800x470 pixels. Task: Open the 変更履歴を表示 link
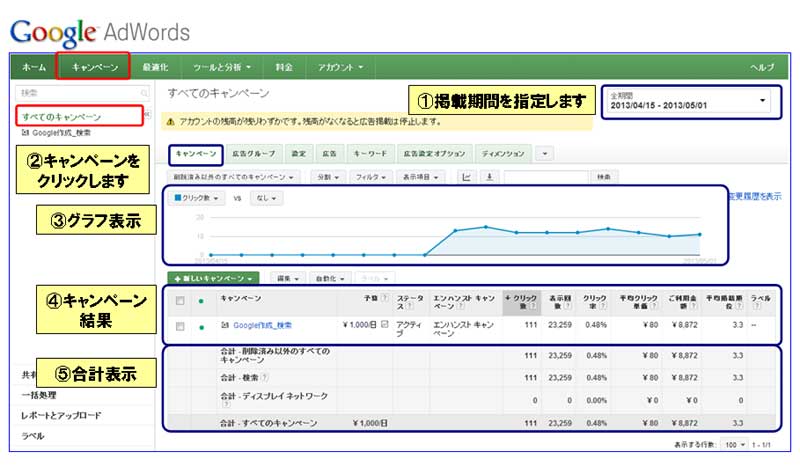pyautogui.click(x=755, y=196)
